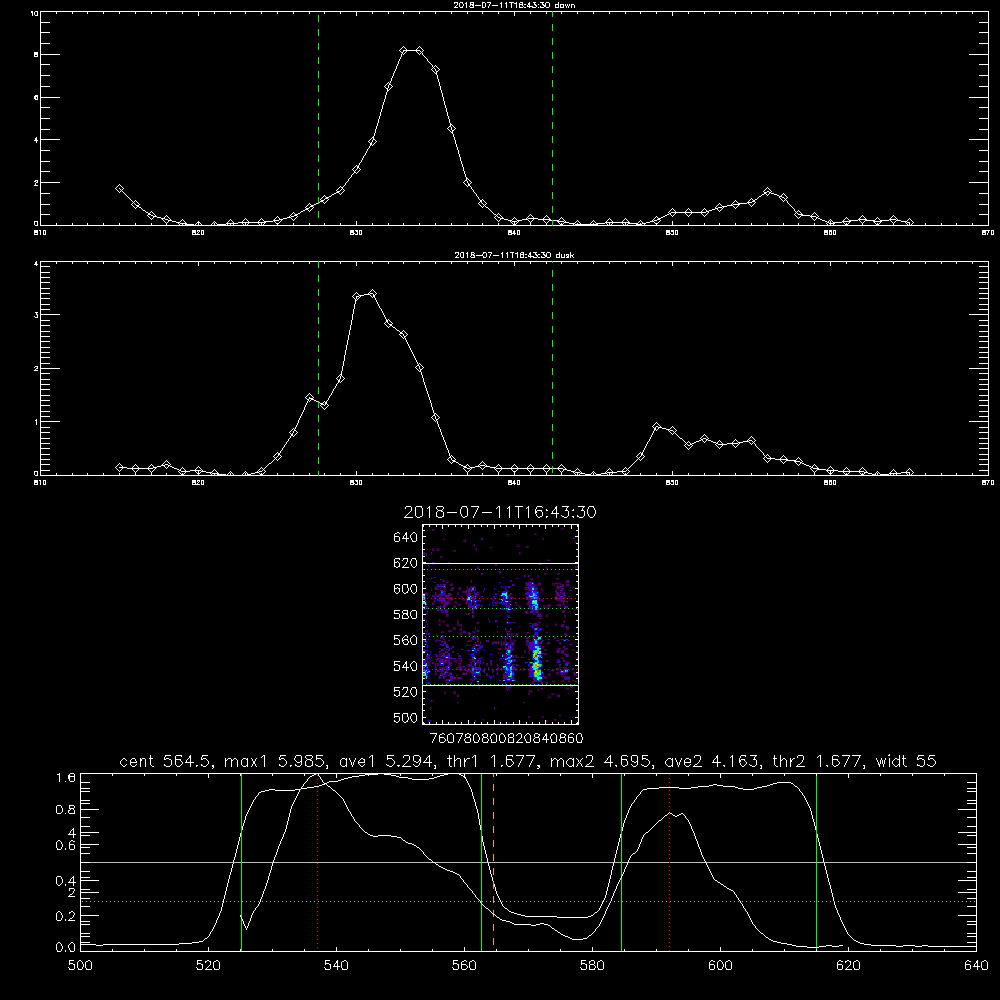Click the 'max2 4.695' value in the stats header
Viewport: 1000px width, 1000px height.
coord(601,761)
